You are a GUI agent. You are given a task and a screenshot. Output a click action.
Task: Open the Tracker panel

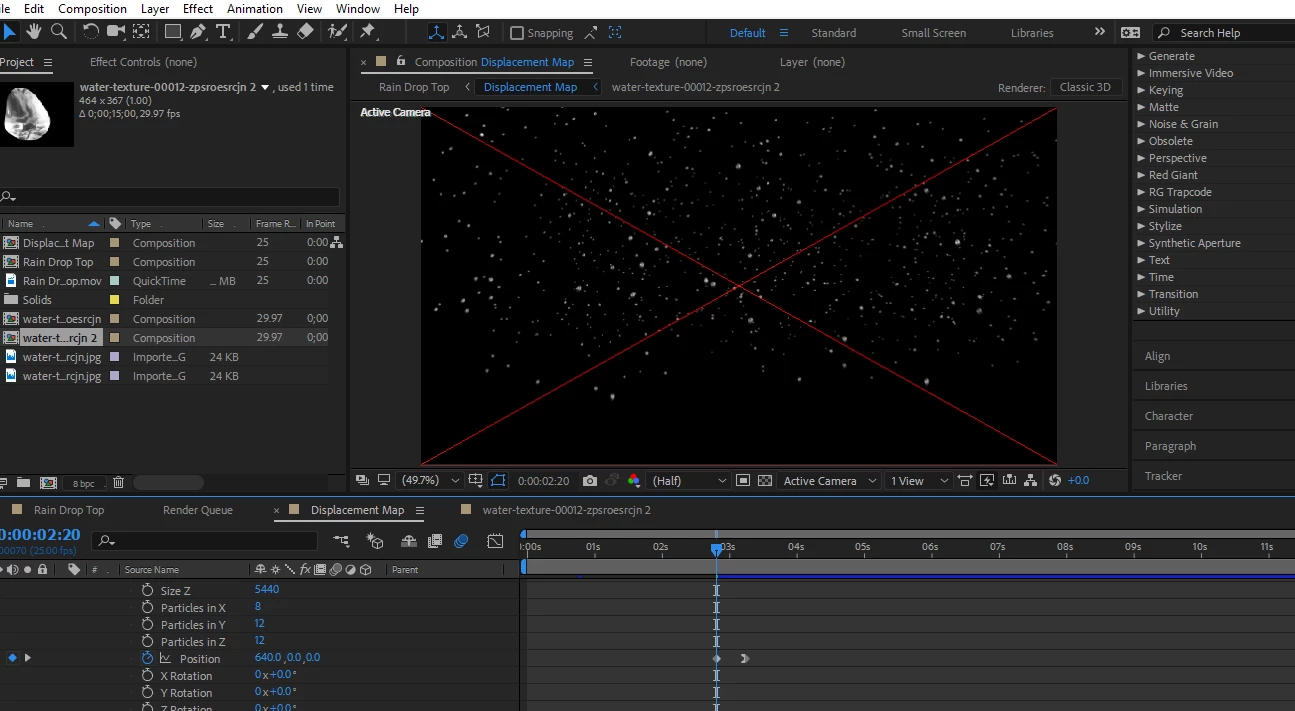pos(1163,476)
